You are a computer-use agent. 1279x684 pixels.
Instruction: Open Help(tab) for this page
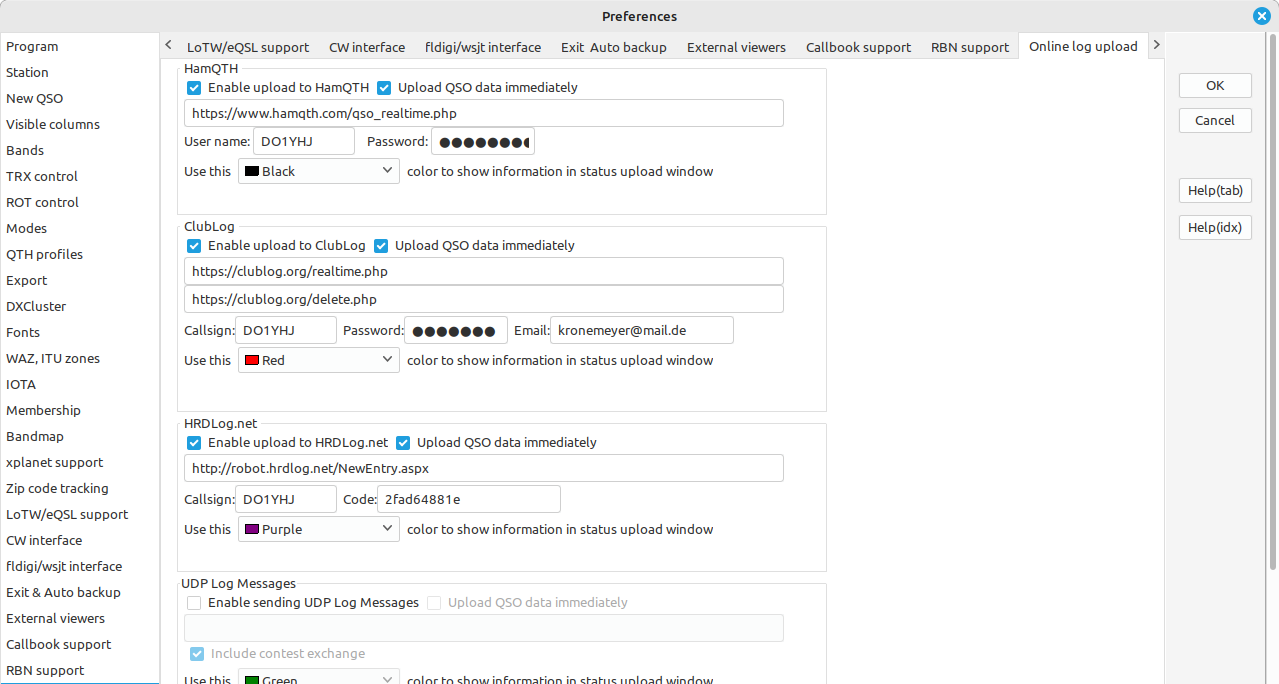(x=1214, y=191)
